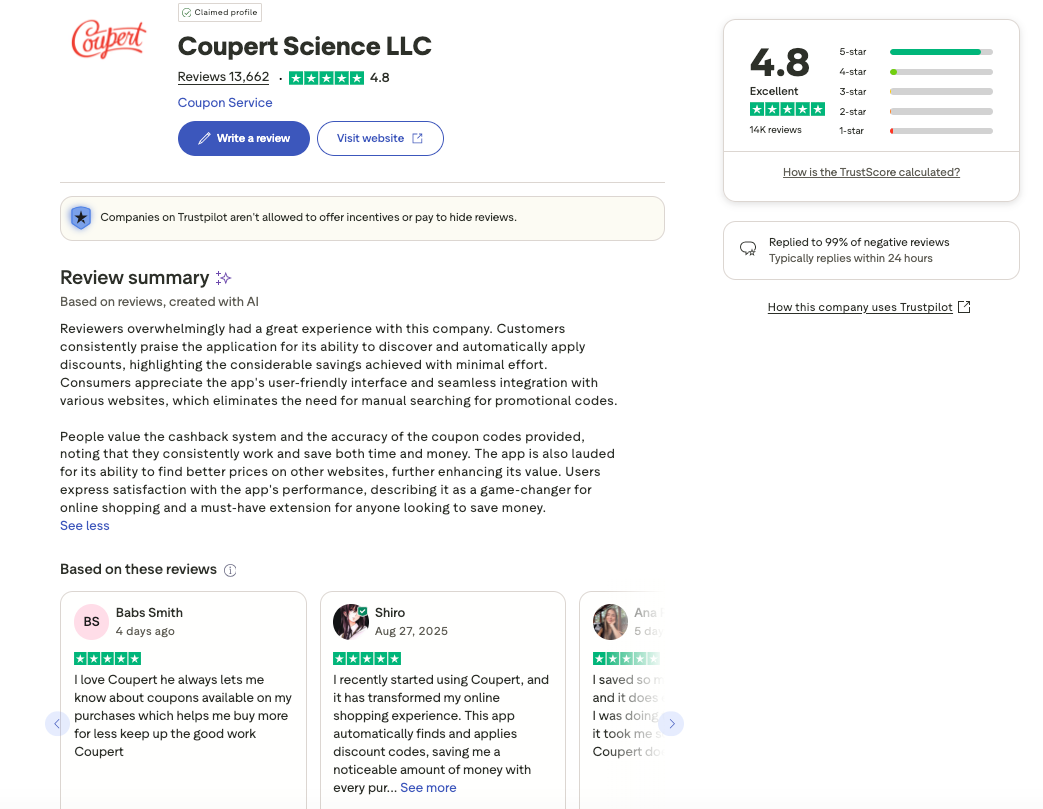The width and height of the screenshot is (1043, 809).
Task: Click the five-star rating on Babs Smith's review
Action: [107, 659]
